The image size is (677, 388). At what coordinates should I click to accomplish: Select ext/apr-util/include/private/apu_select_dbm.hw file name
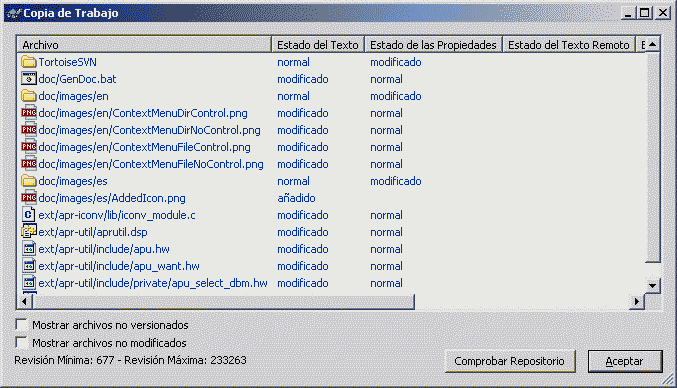click(x=153, y=283)
